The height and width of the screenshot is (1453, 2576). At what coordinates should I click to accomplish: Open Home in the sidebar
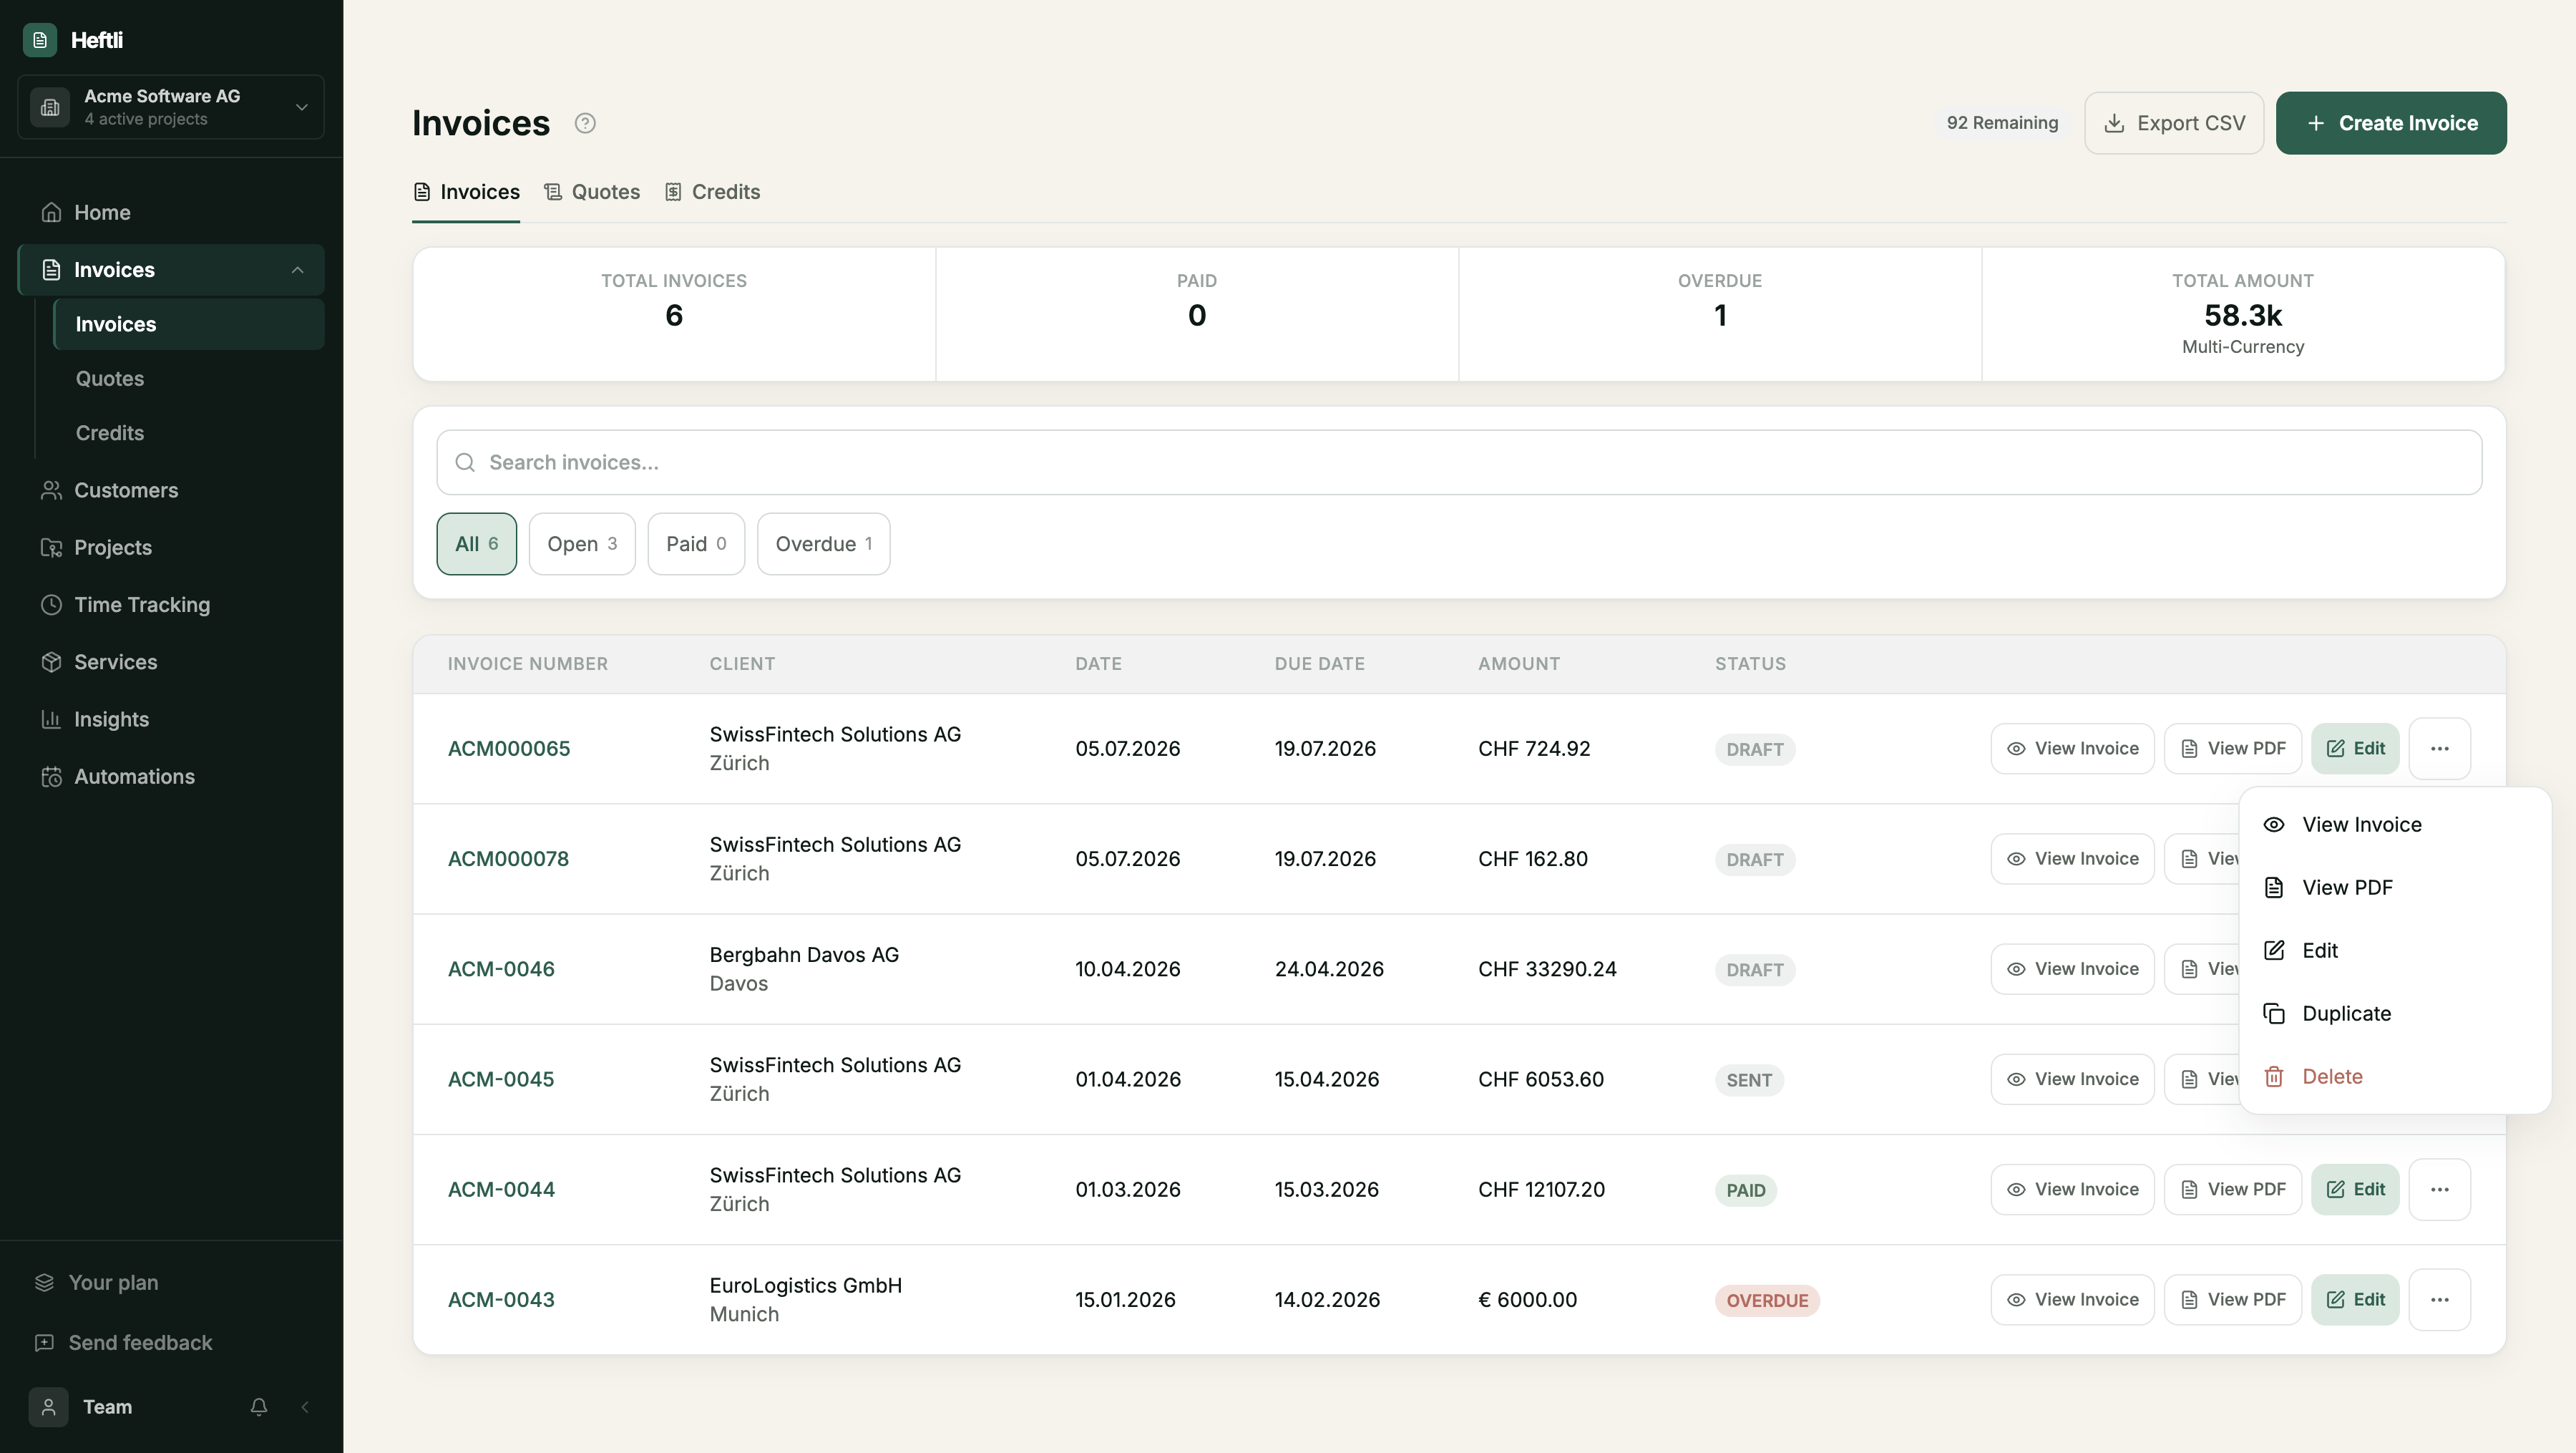click(x=171, y=212)
